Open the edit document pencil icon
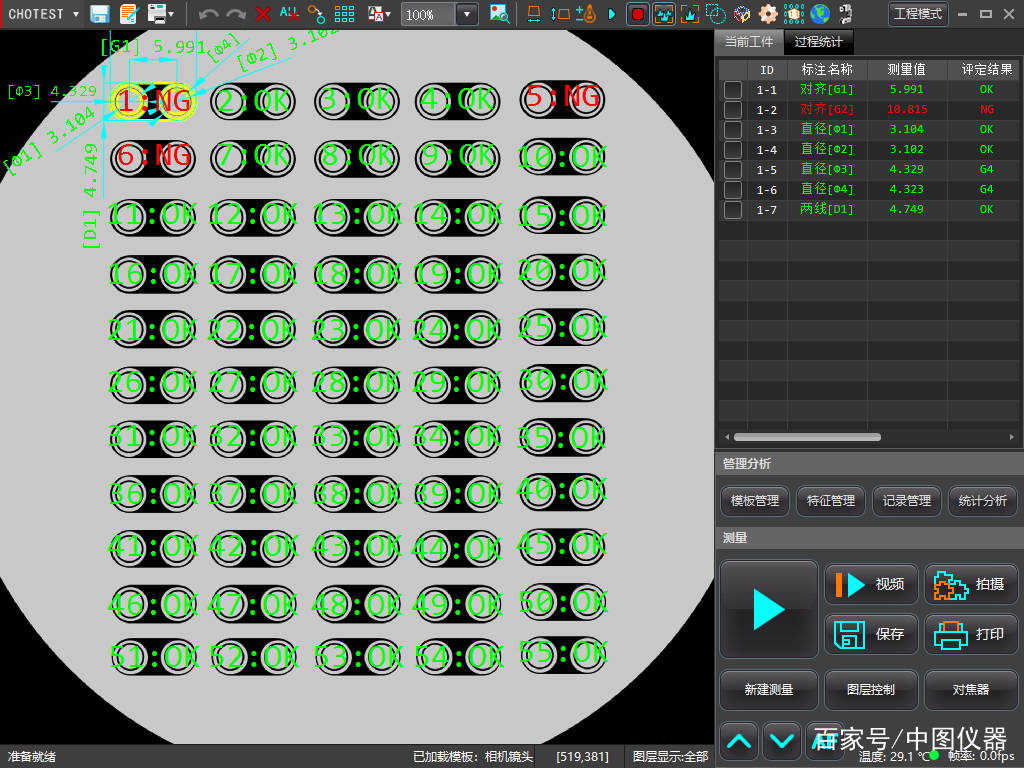 pyautogui.click(x=129, y=14)
